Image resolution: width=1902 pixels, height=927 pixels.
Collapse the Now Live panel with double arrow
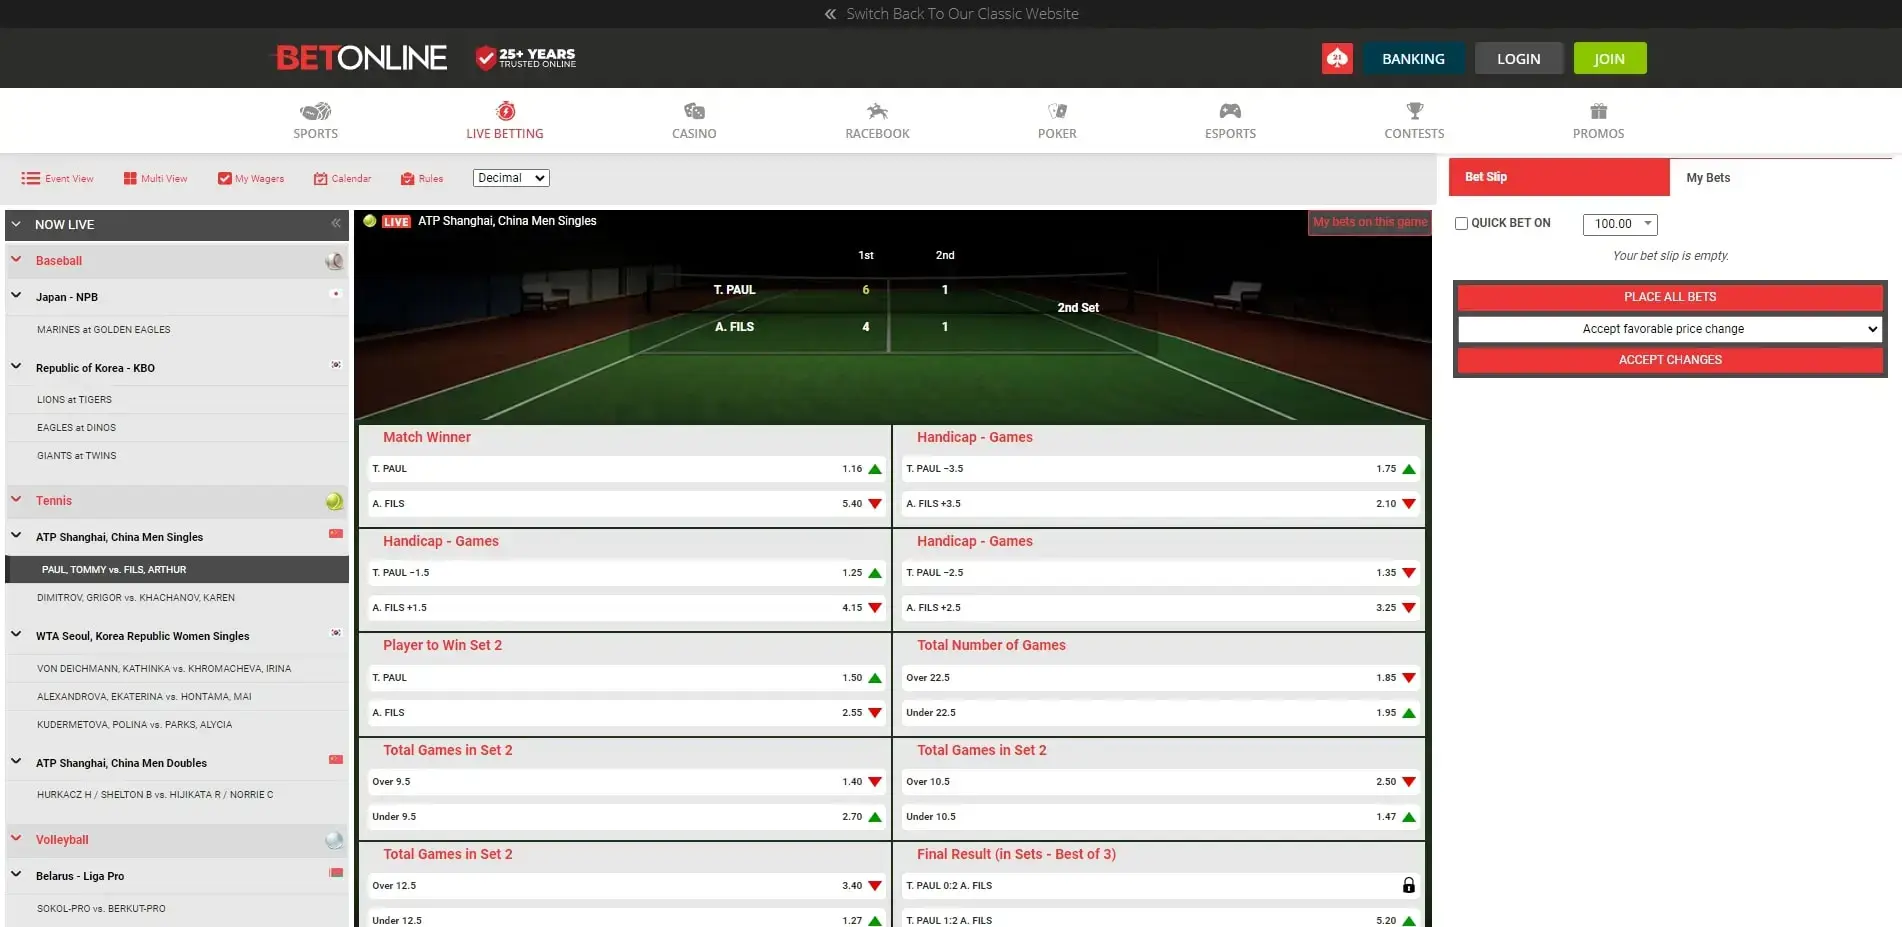[336, 224]
